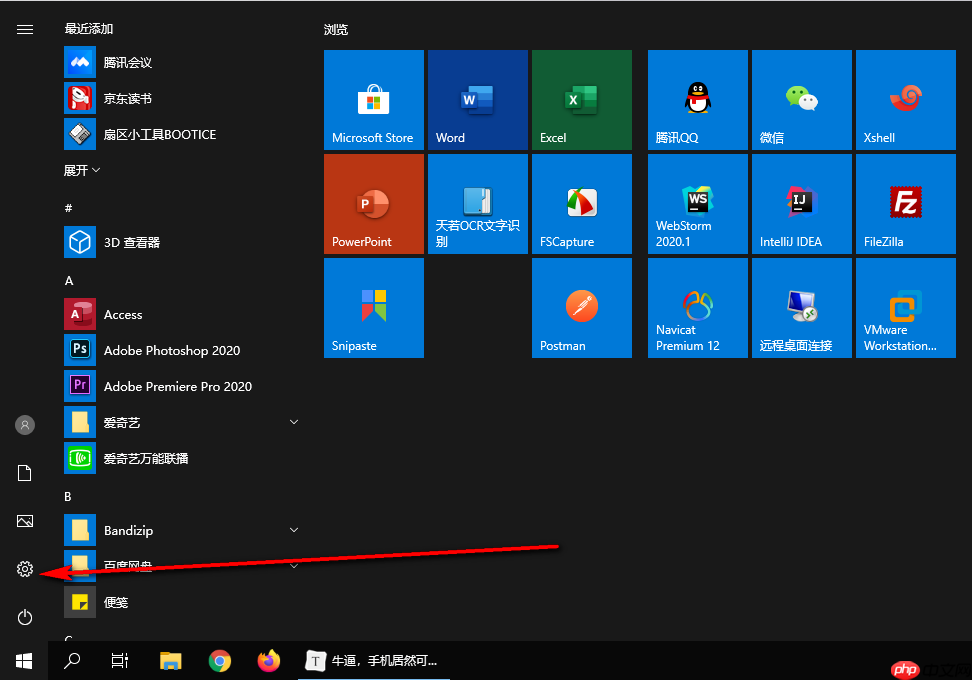Toggle the hamburger menu at top left
The height and width of the screenshot is (680, 972).
[25, 30]
